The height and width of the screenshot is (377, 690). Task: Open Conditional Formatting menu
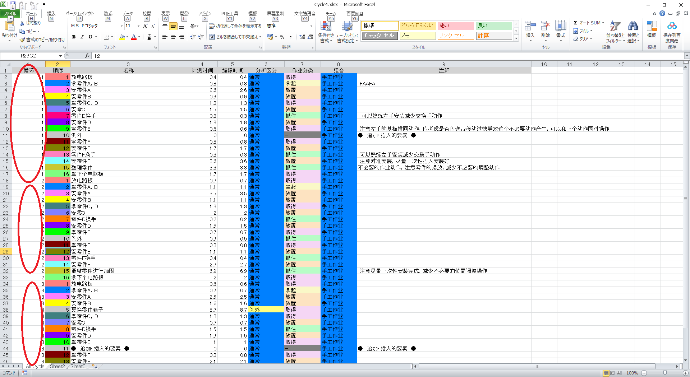[x=326, y=32]
